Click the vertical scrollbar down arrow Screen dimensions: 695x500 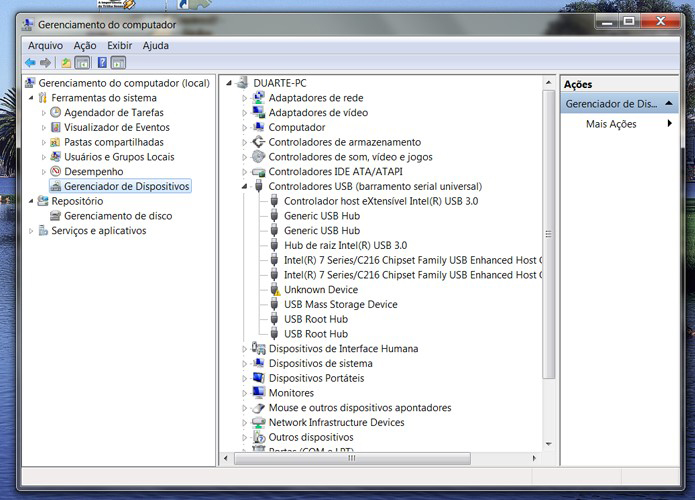point(549,444)
